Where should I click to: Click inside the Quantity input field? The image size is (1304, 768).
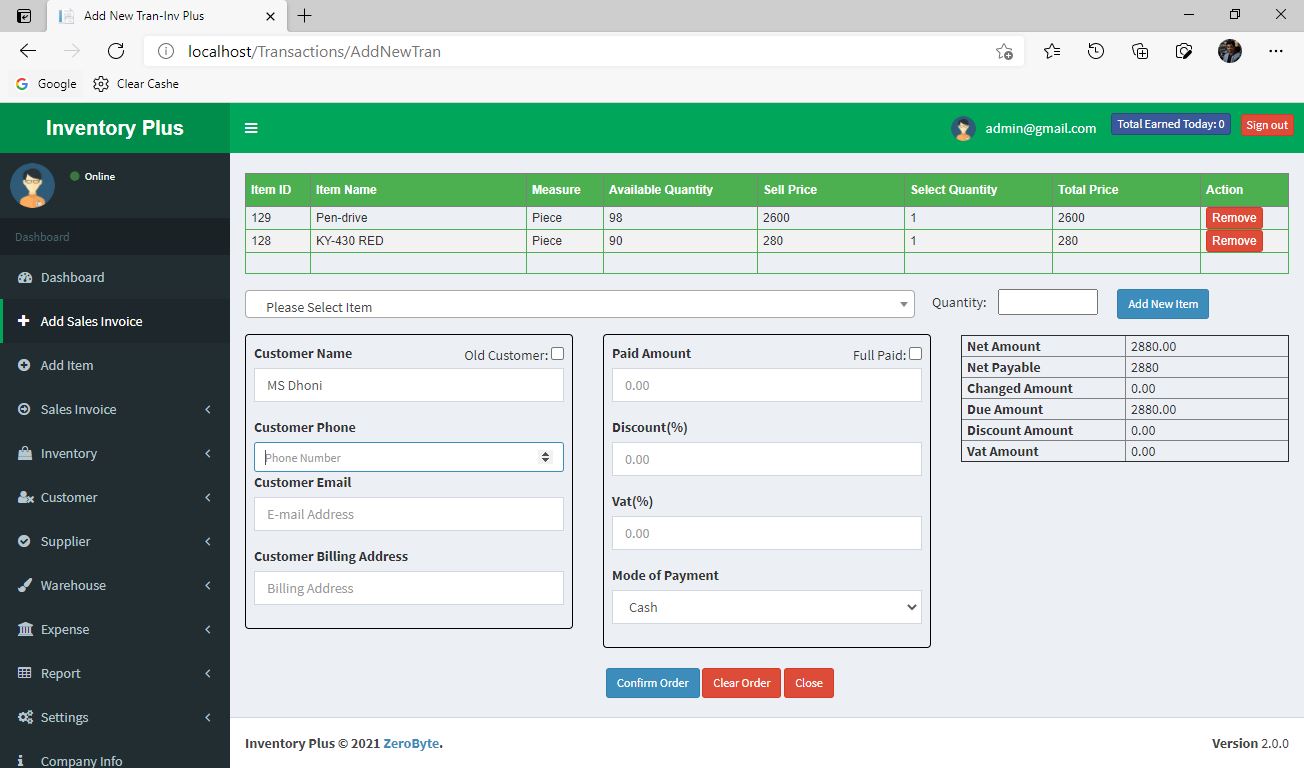[1047, 301]
